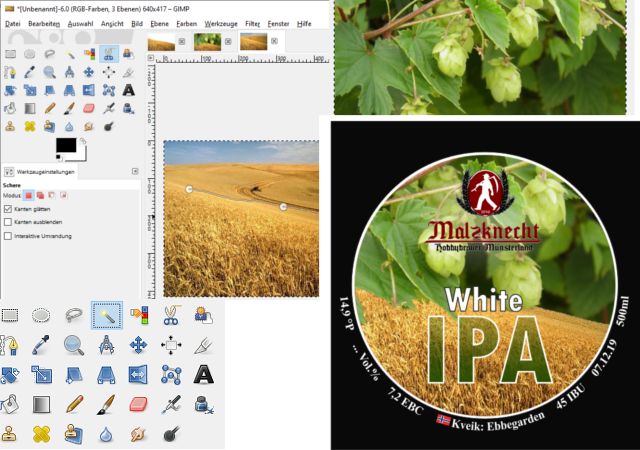Image resolution: width=640 pixels, height=450 pixels.
Task: Choose the Shear tool in the enlarged toolbox
Action: click(x=74, y=375)
